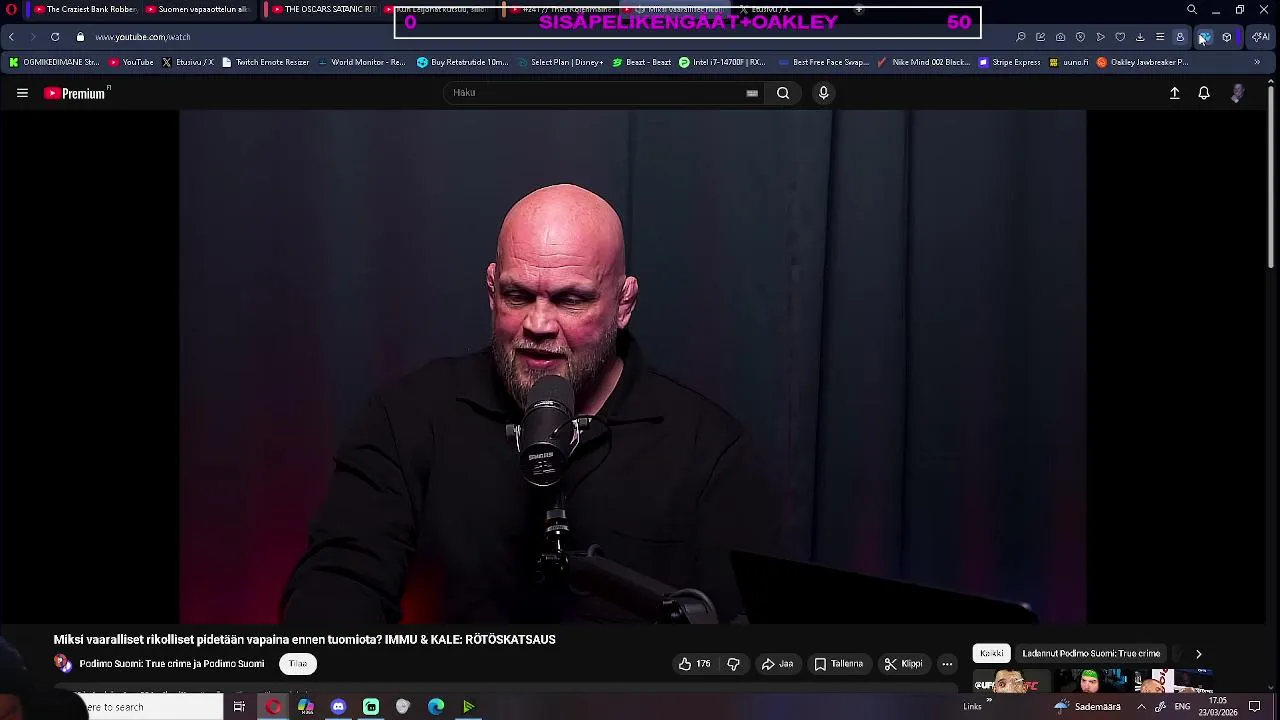The width and height of the screenshot is (1280, 720).
Task: Save video with Tallenna button
Action: [838, 664]
